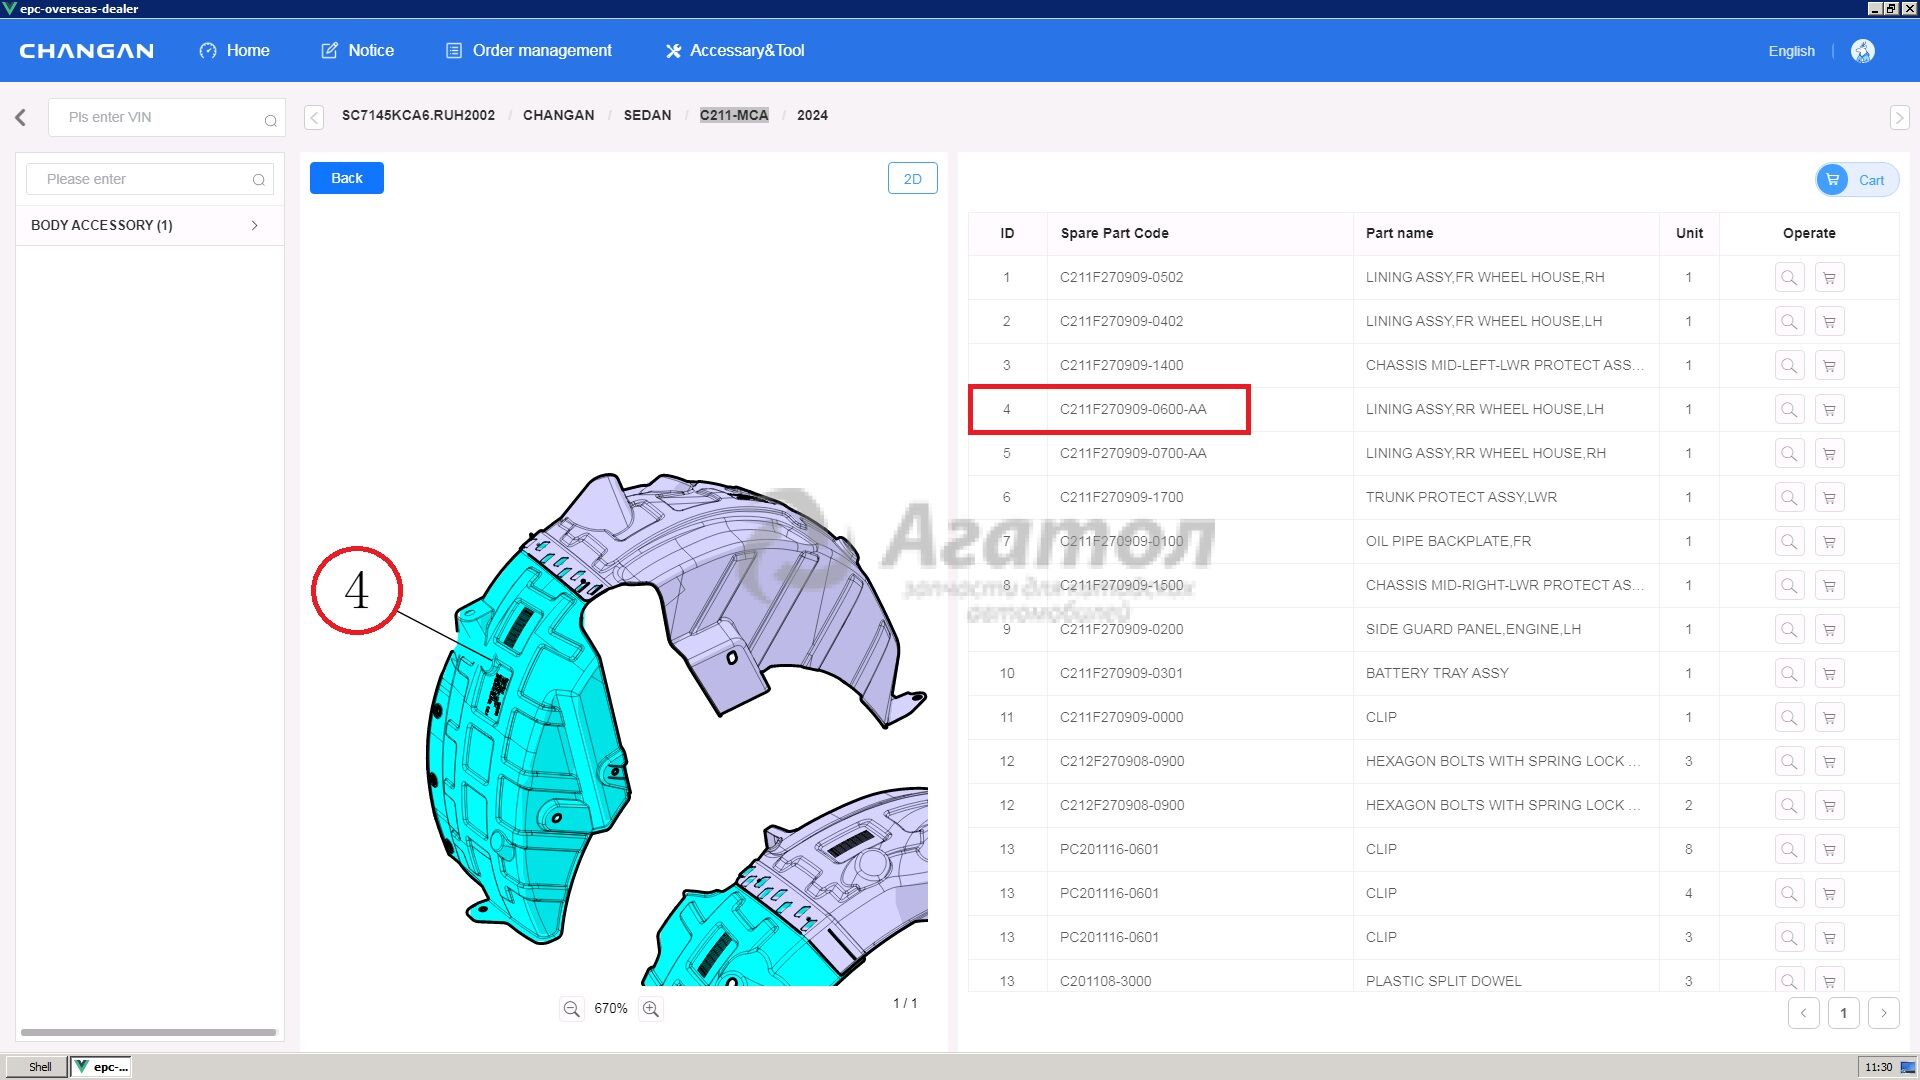Click zoom out magnifier below diagram

pos(571,1009)
